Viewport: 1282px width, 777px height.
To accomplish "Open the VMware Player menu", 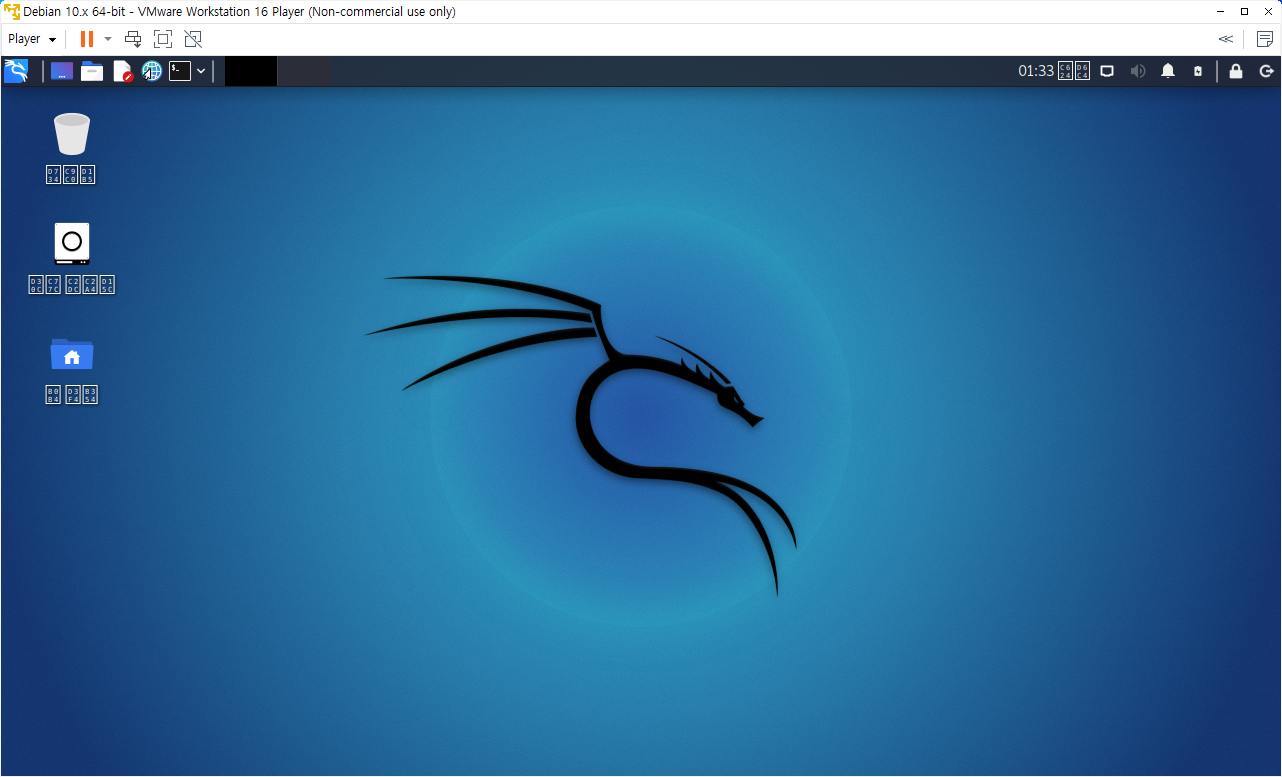I will (x=32, y=39).
